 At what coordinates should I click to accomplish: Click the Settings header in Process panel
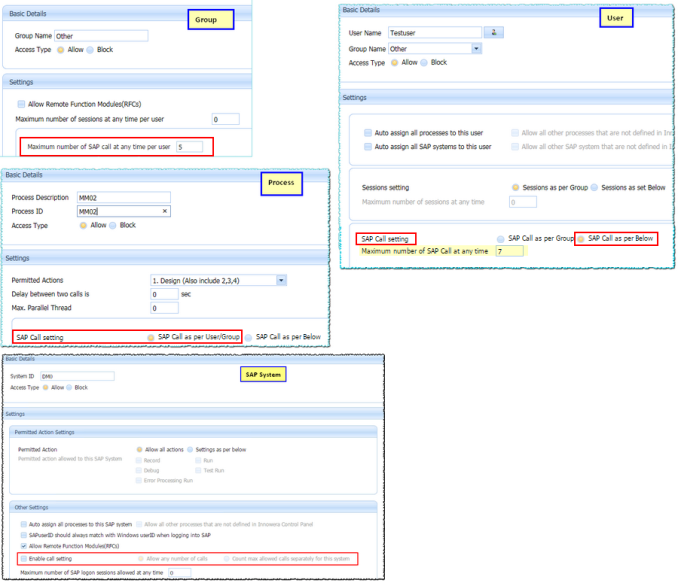pyautogui.click(x=166, y=258)
